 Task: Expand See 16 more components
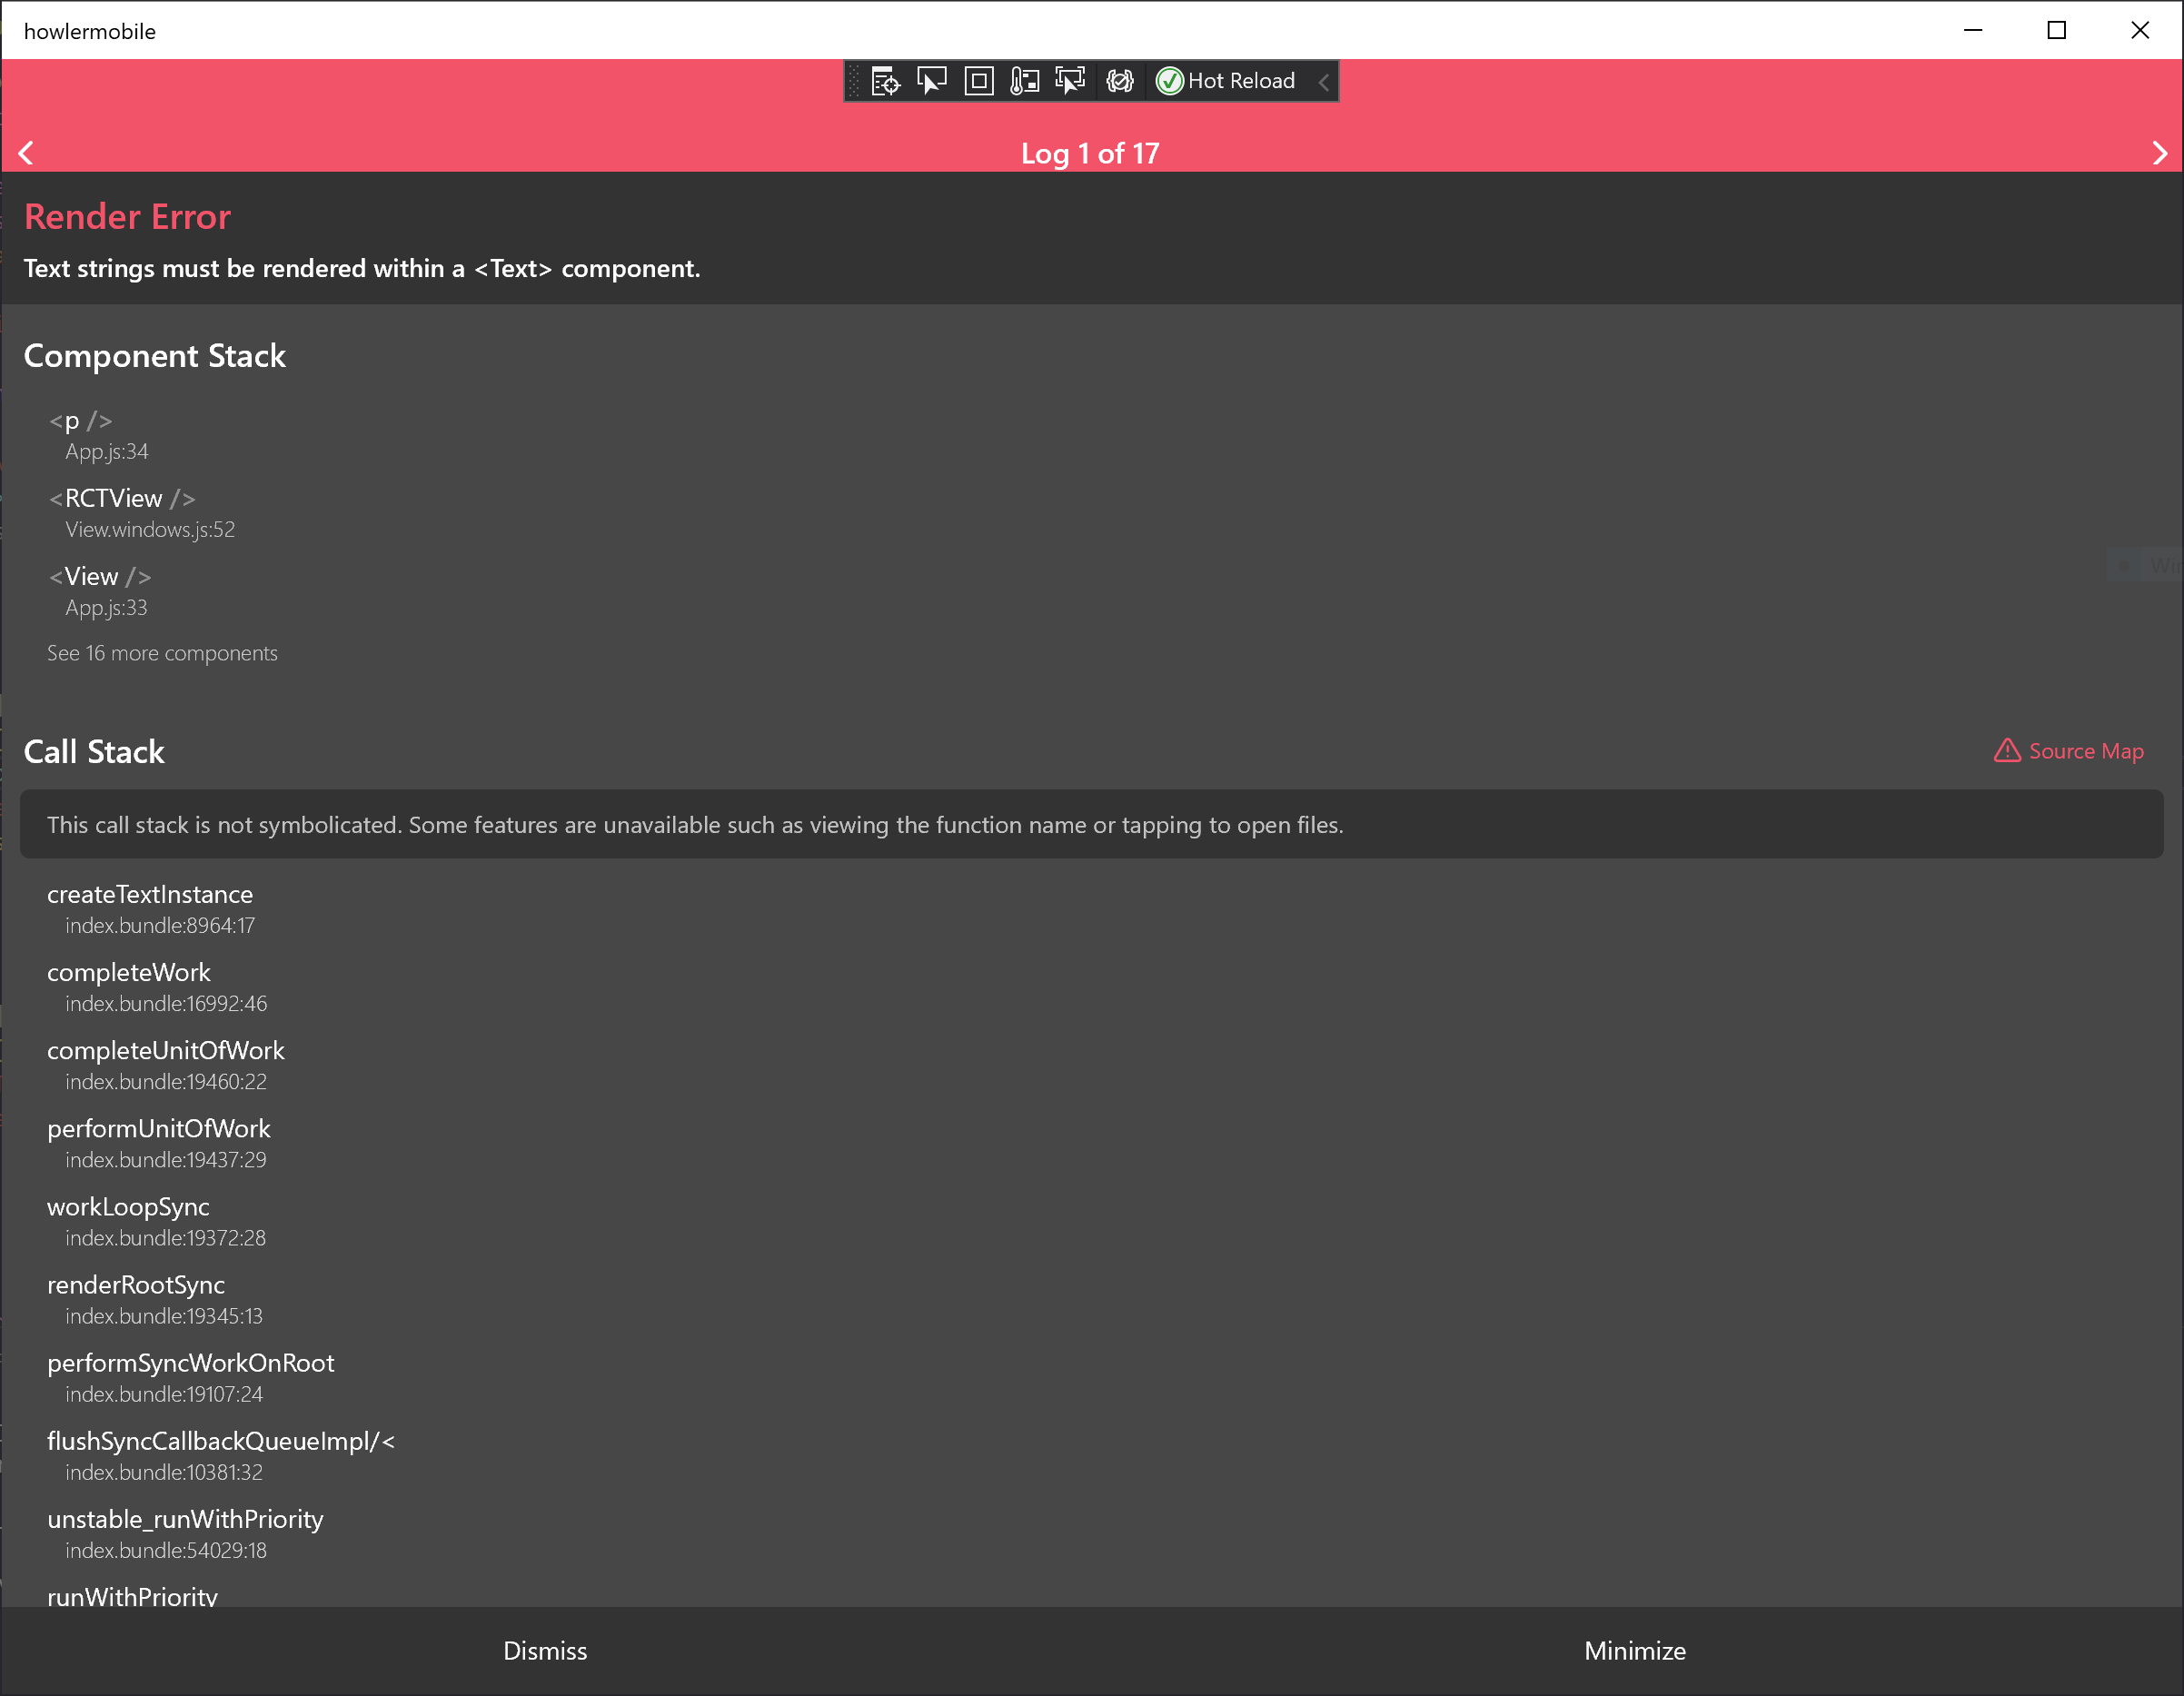pos(162,653)
